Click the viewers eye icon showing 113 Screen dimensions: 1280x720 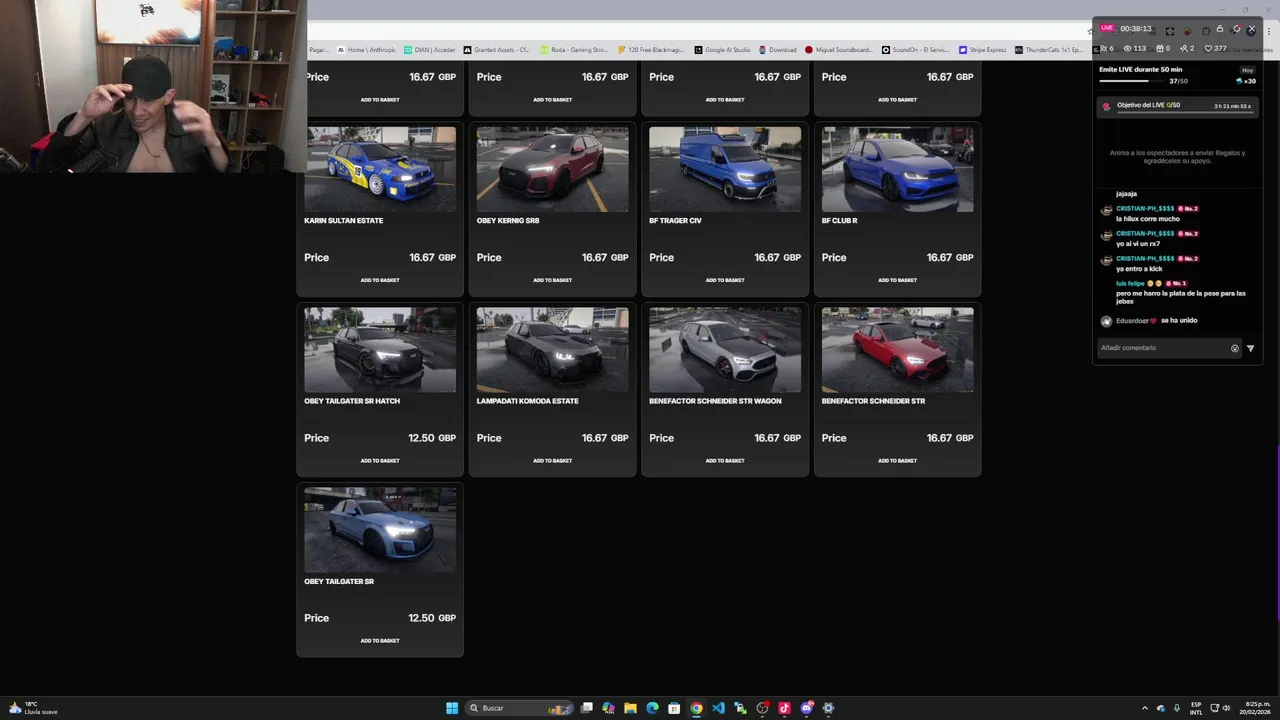(x=1127, y=48)
